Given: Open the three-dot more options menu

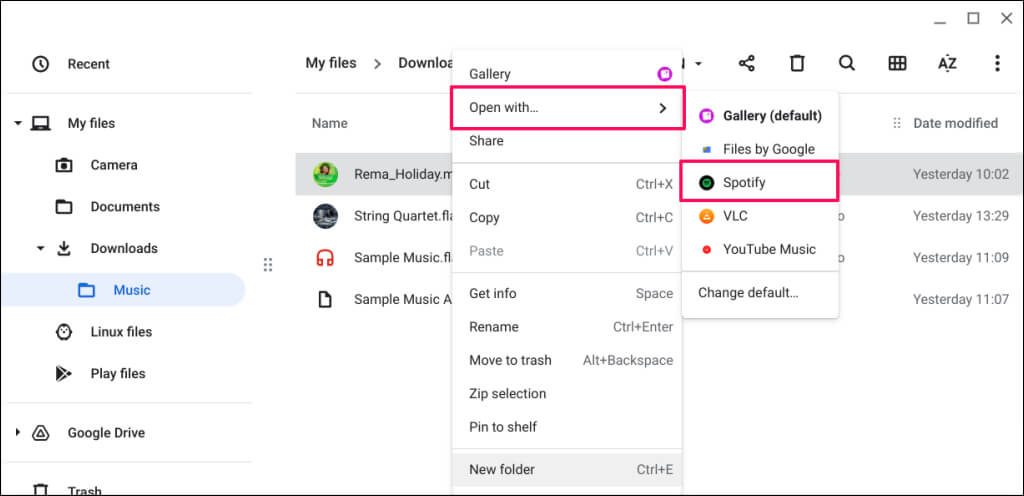Looking at the screenshot, I should (997, 63).
